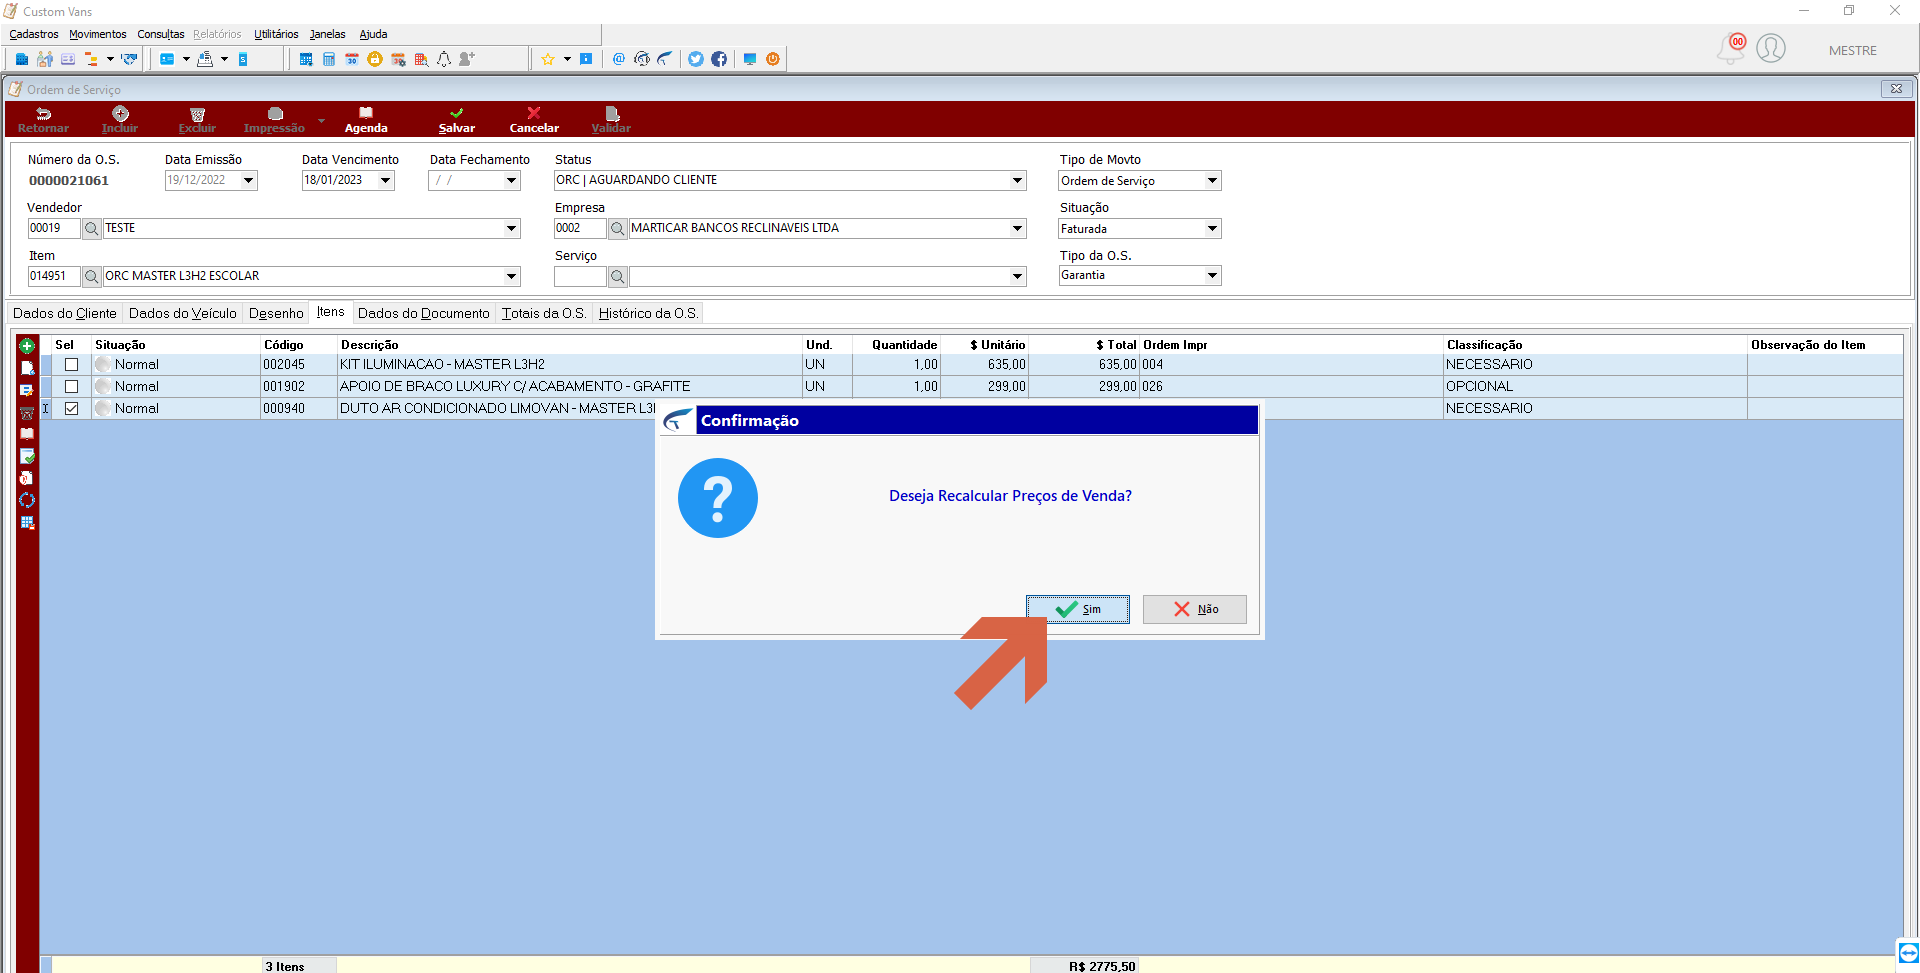Viewport: 1920px width, 973px height.
Task: Open the Agenda toolbar icon
Action: pyautogui.click(x=366, y=113)
